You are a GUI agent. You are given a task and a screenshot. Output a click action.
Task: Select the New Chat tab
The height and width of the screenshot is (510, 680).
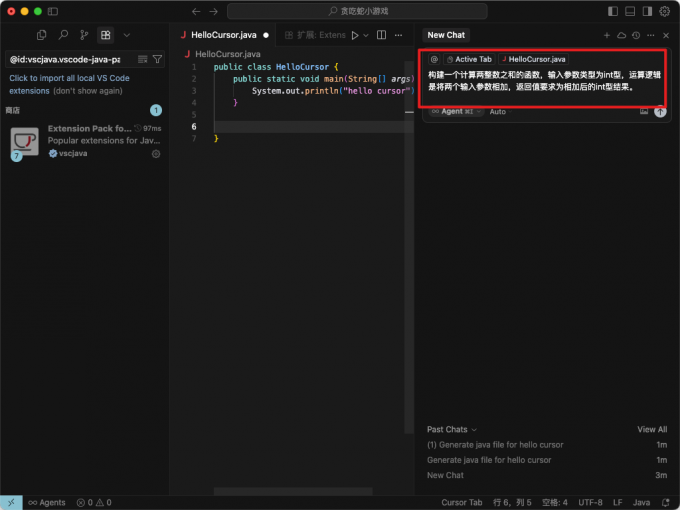pyautogui.click(x=446, y=35)
